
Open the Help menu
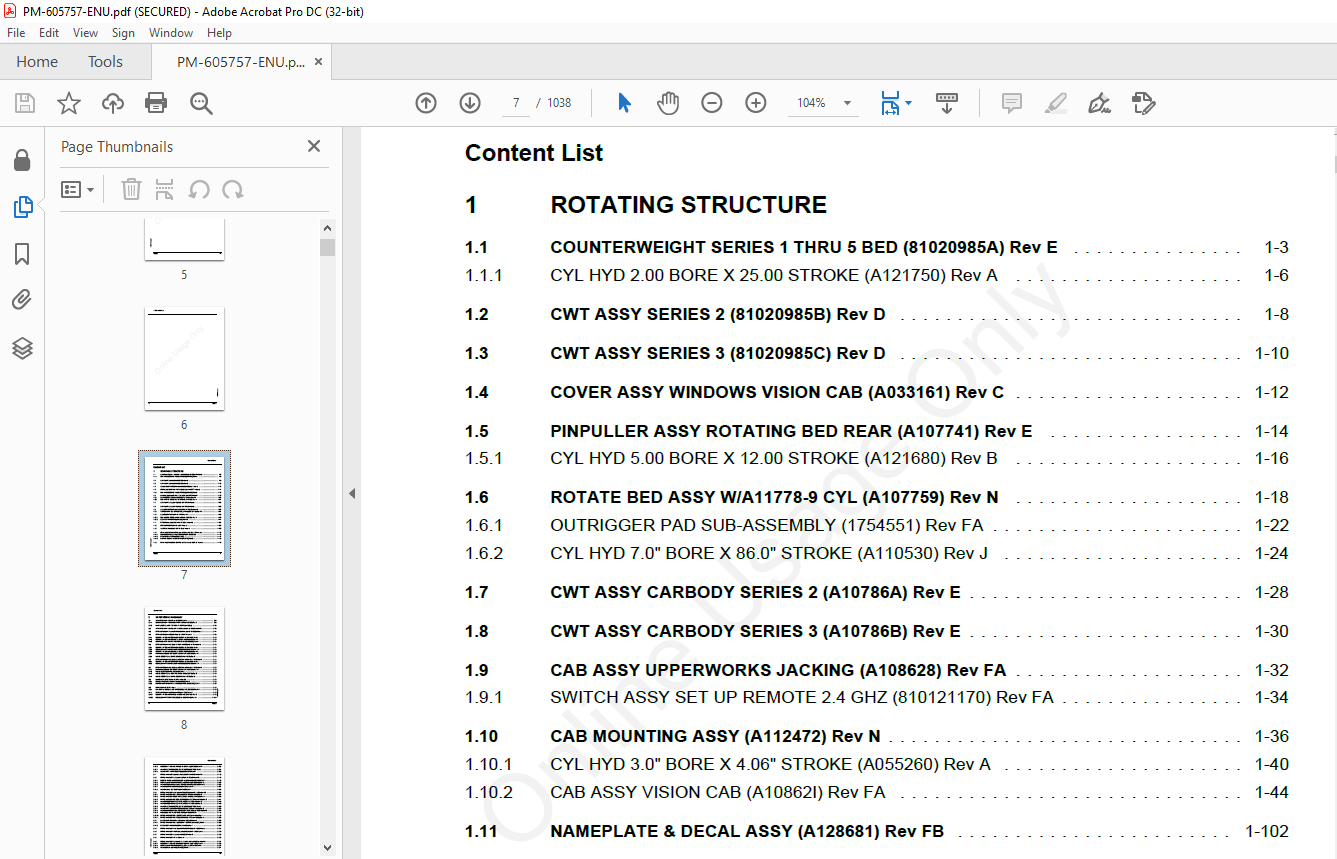point(219,33)
